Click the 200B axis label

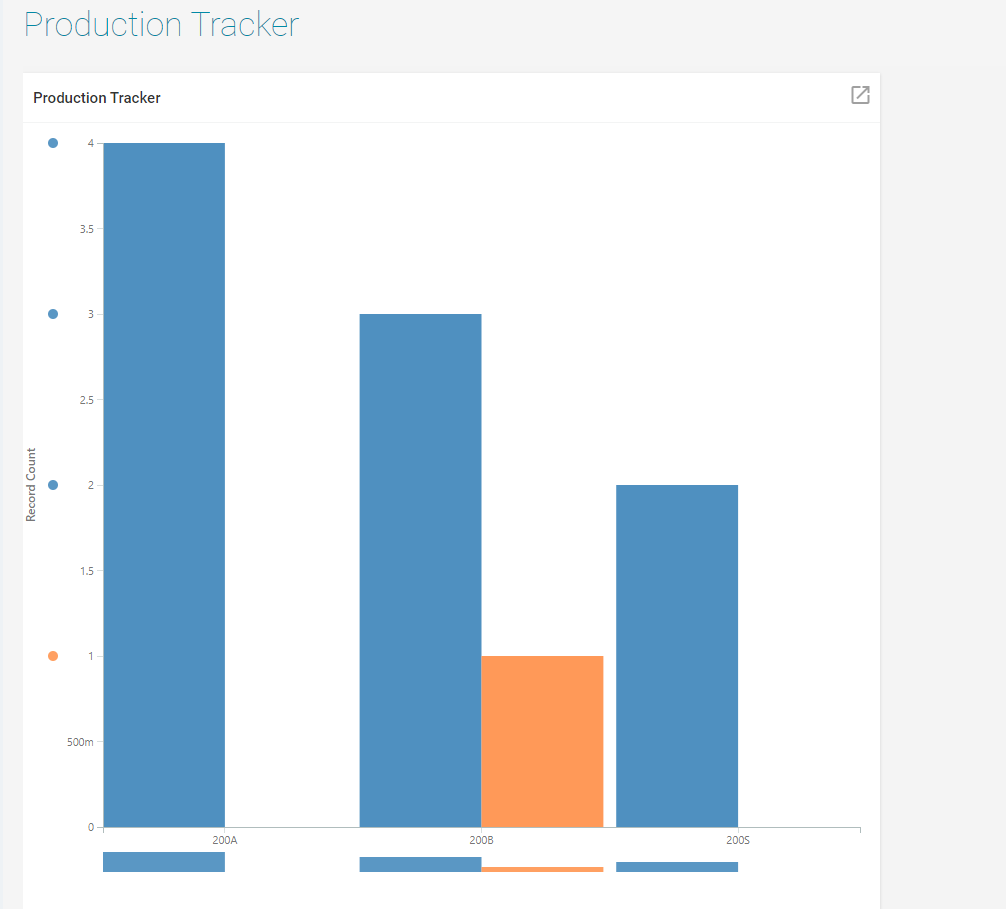click(481, 840)
